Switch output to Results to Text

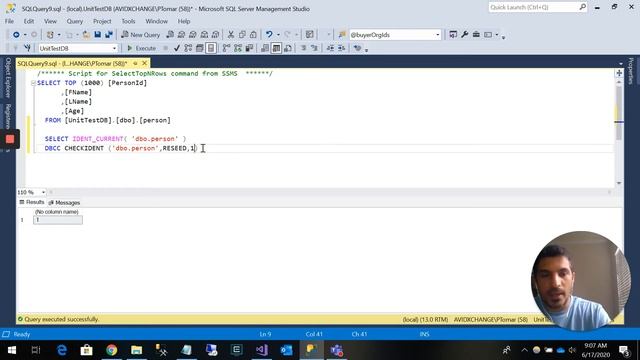pos(265,48)
